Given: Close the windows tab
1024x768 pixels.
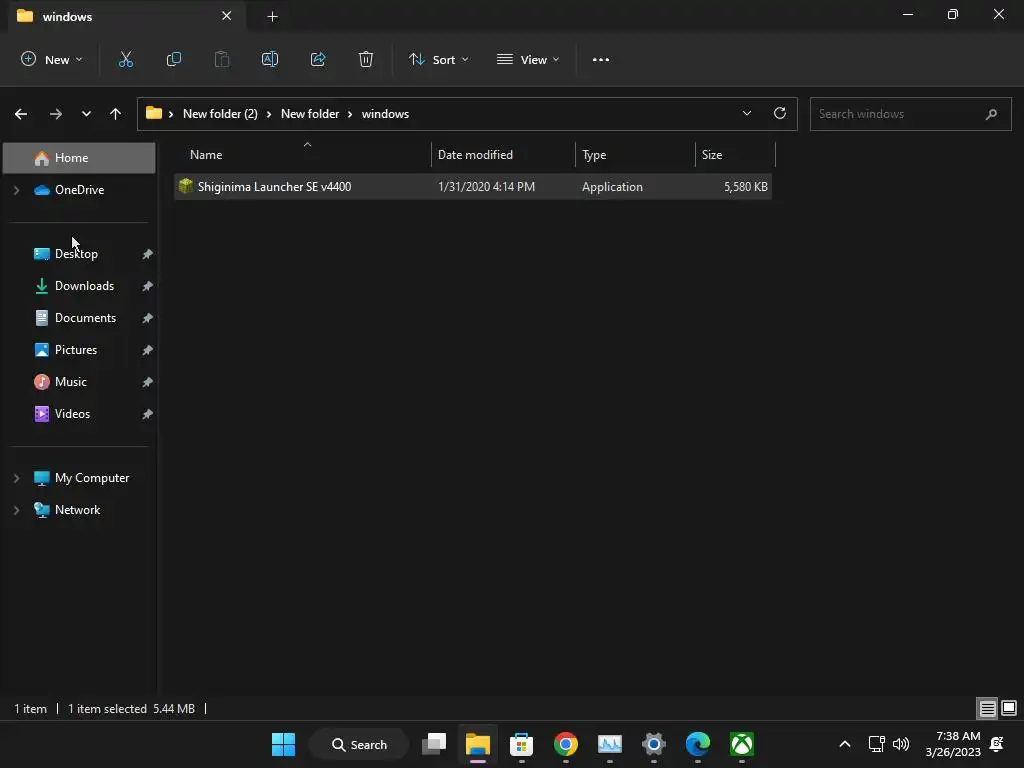Looking at the screenshot, I should (227, 16).
